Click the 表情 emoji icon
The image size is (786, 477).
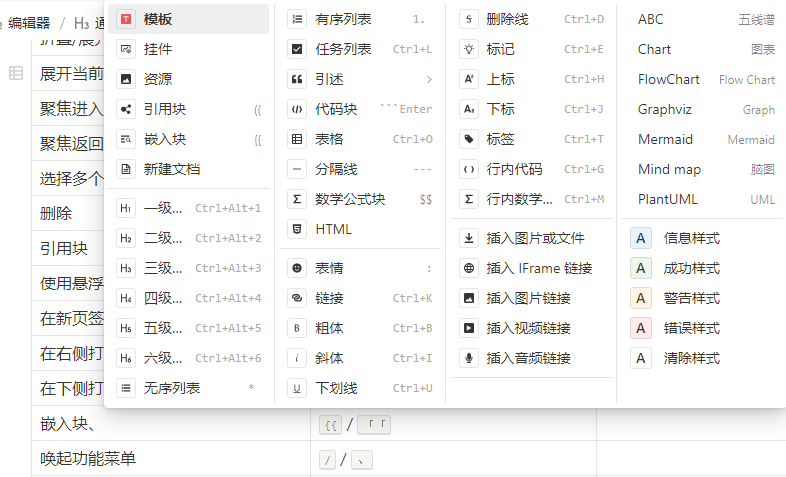point(297,268)
